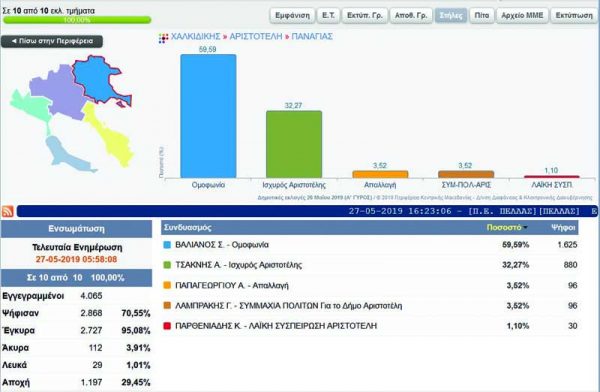Click orange swatch next to ΠΑΠΑΓΕΩΡΓΙΟΥ Α.

click(167, 285)
